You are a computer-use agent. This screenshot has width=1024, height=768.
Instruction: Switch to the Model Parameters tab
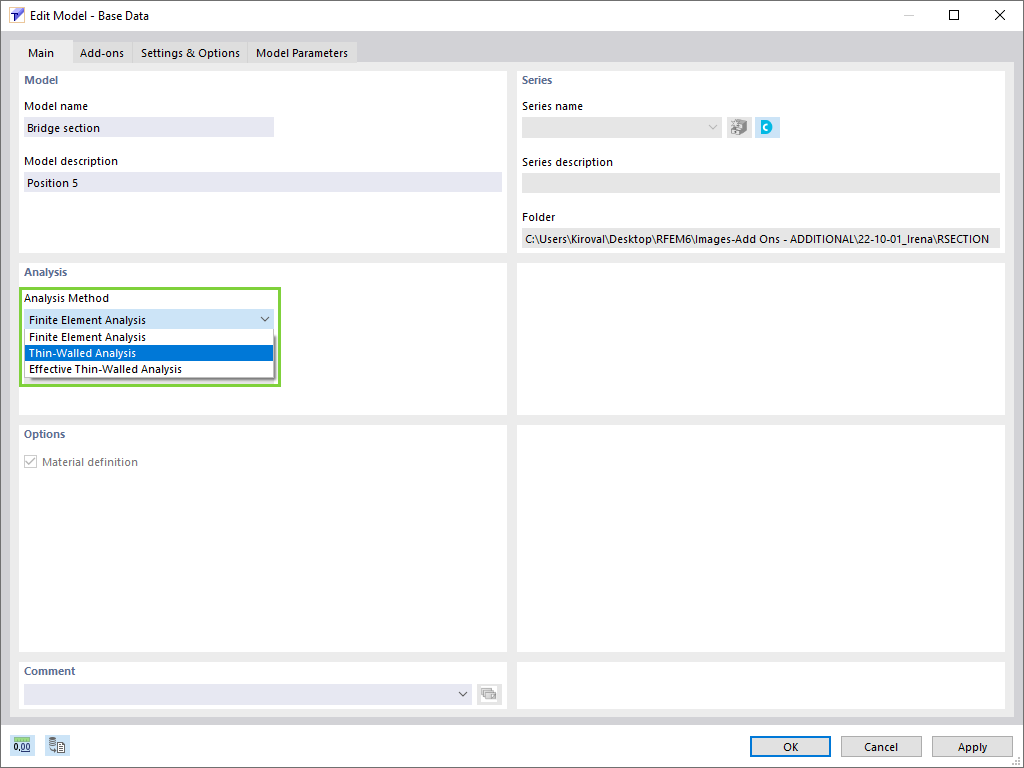pos(301,53)
